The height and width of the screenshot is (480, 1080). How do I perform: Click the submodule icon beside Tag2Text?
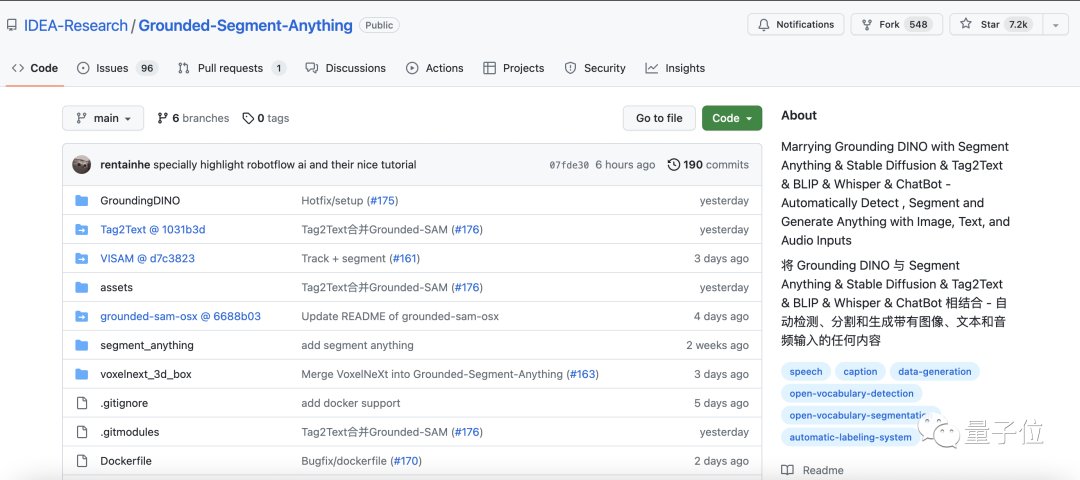pyautogui.click(x=82, y=230)
